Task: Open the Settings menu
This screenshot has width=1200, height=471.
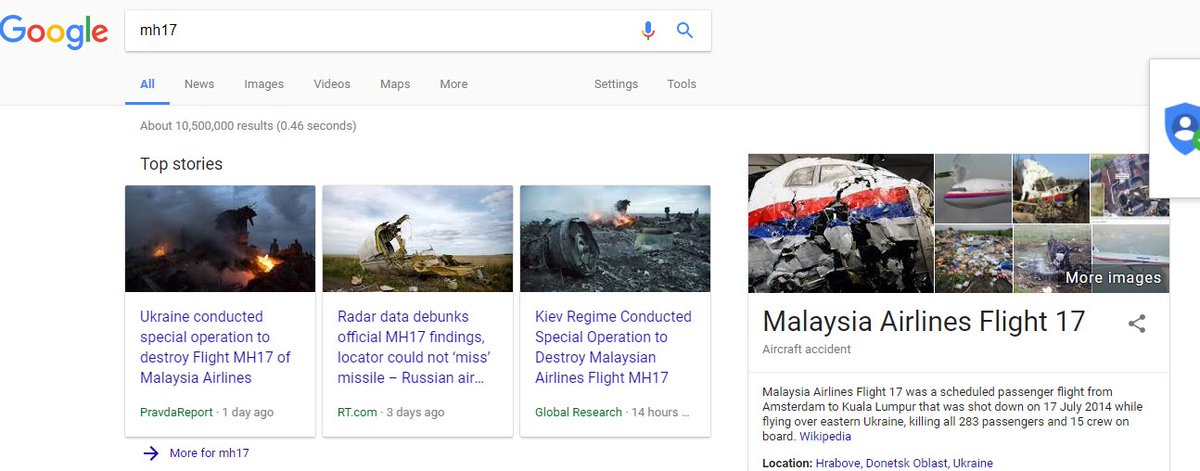Action: coord(616,84)
